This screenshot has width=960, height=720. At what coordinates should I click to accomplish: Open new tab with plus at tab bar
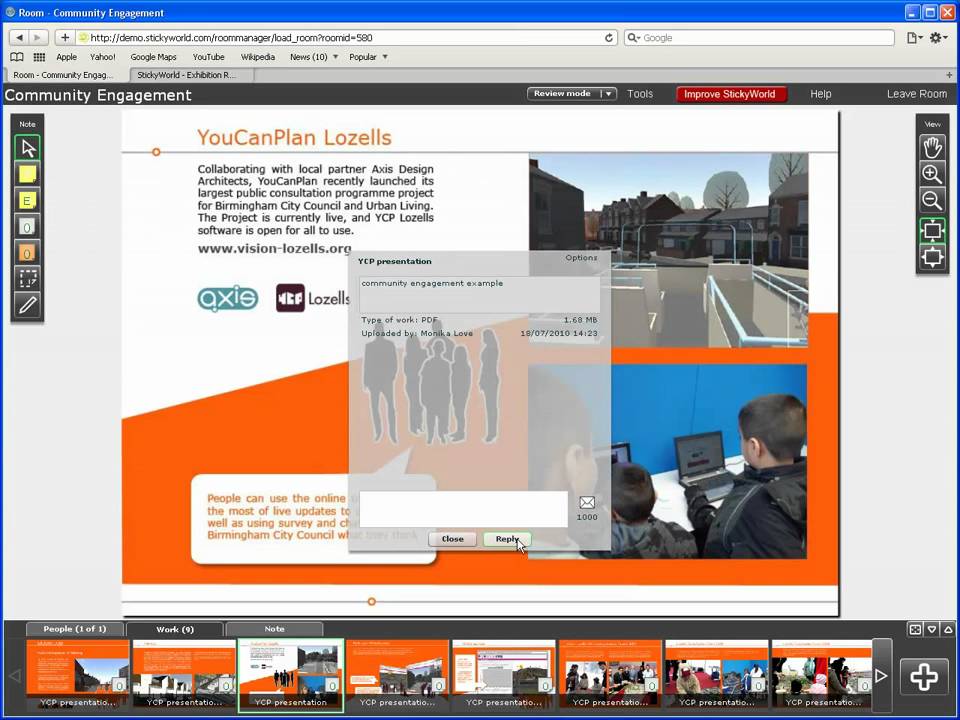(x=950, y=75)
